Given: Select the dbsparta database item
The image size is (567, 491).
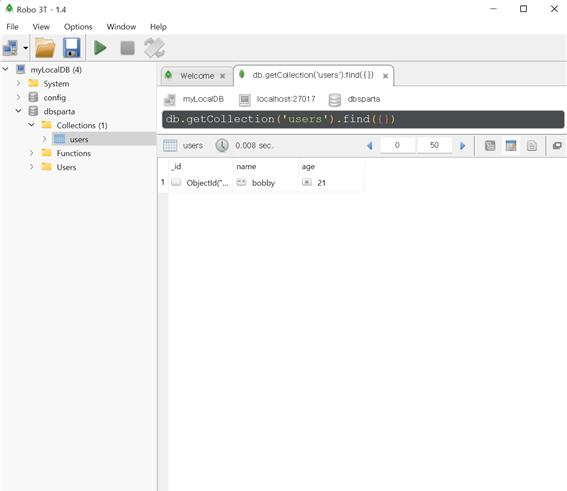Looking at the screenshot, I should [59, 111].
